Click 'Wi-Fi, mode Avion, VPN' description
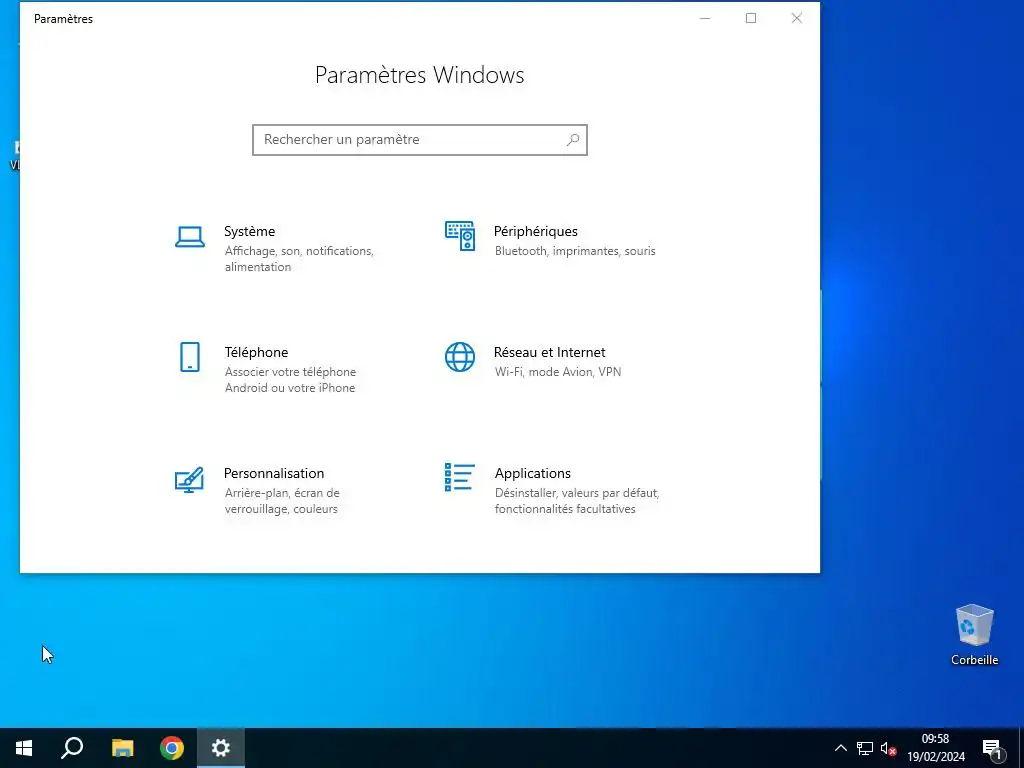 pyautogui.click(x=558, y=372)
